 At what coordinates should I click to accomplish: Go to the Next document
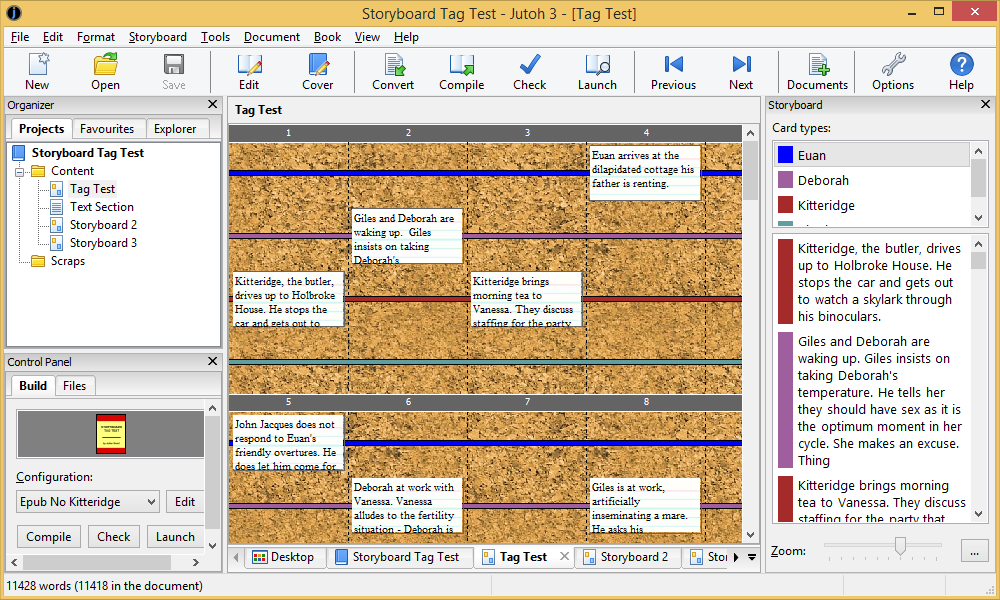click(740, 70)
